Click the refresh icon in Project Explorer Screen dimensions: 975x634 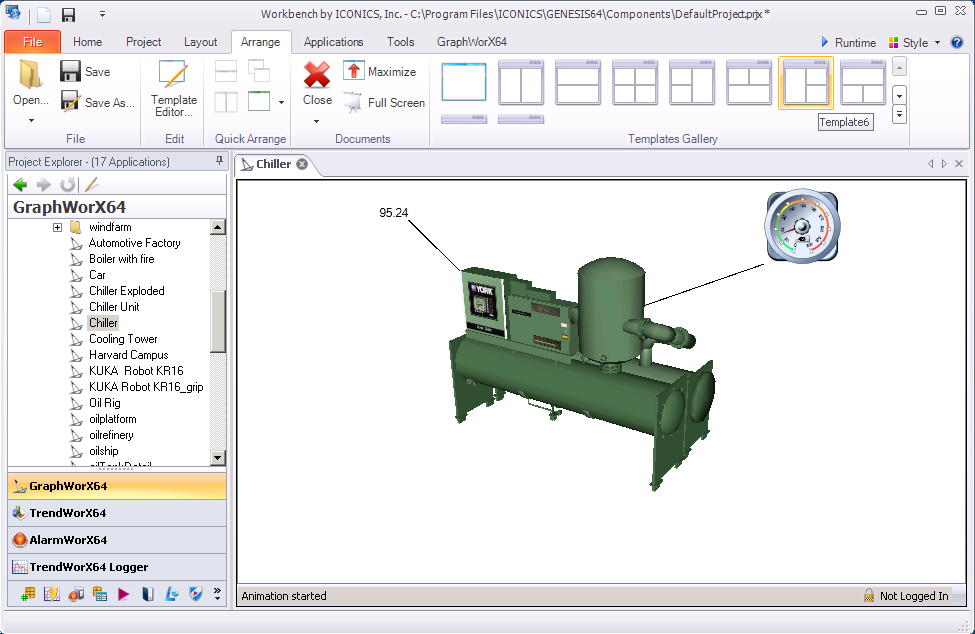pos(67,185)
